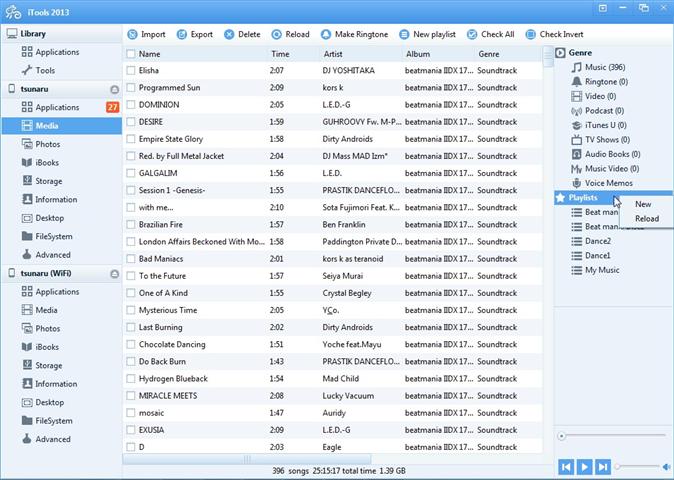The width and height of the screenshot is (674, 480).
Task: Click eject button beside tsunaru device
Action: (x=114, y=89)
